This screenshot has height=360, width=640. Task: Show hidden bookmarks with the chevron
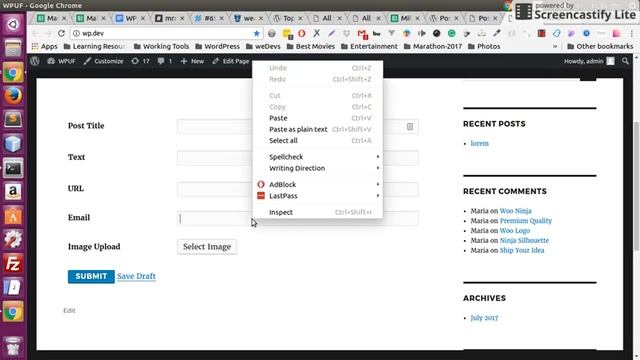[555, 47]
